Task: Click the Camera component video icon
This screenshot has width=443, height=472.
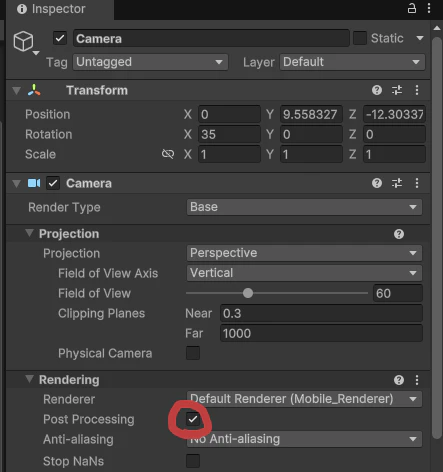Action: pyautogui.click(x=34, y=183)
